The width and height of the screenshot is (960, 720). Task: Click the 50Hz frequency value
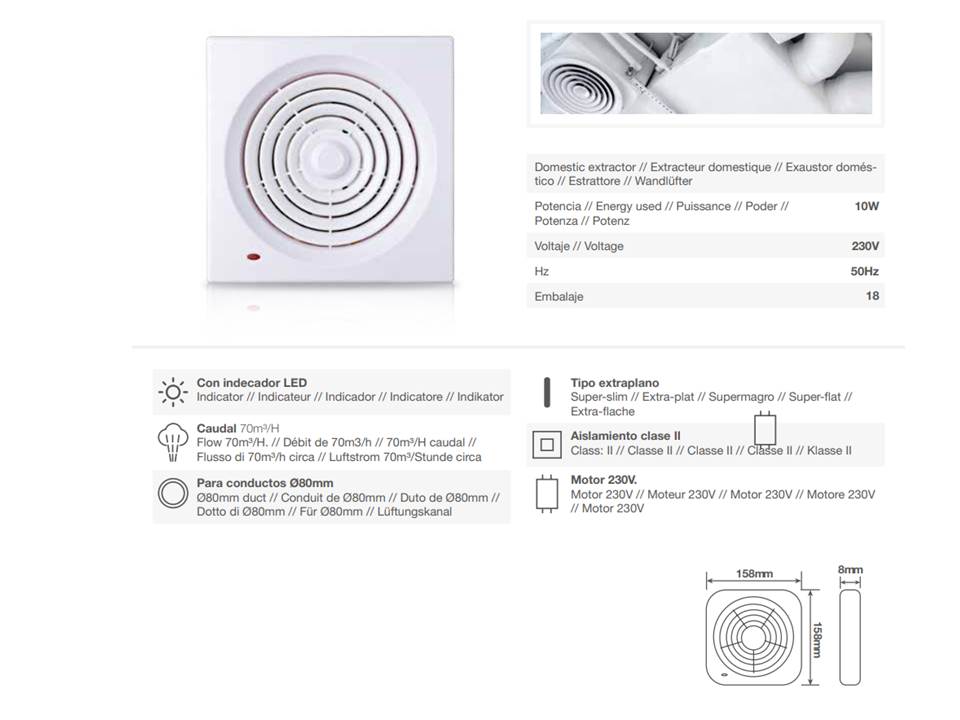864,271
